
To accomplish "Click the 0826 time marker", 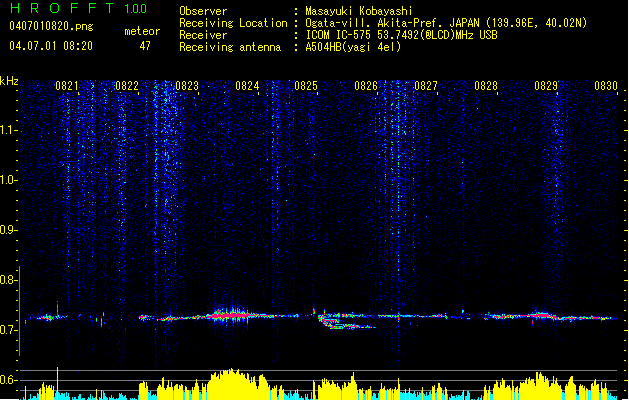I will pyautogui.click(x=366, y=86).
